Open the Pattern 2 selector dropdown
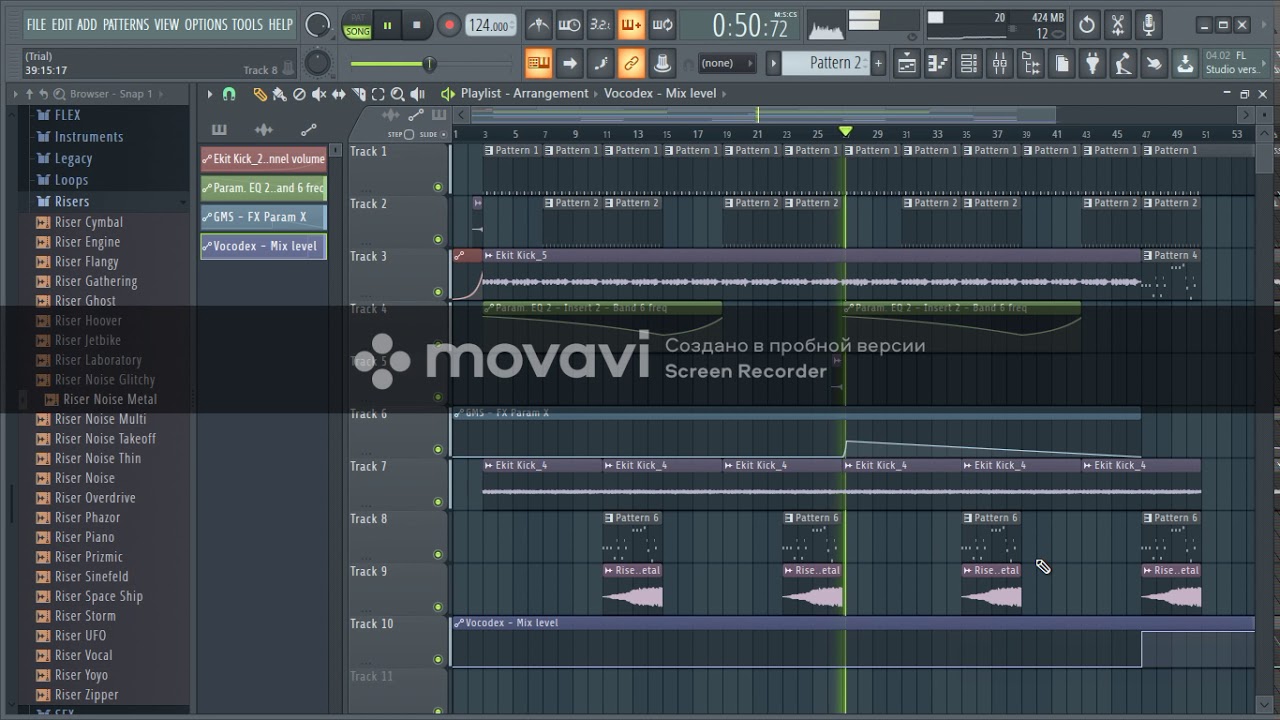The image size is (1280, 720). [x=826, y=63]
